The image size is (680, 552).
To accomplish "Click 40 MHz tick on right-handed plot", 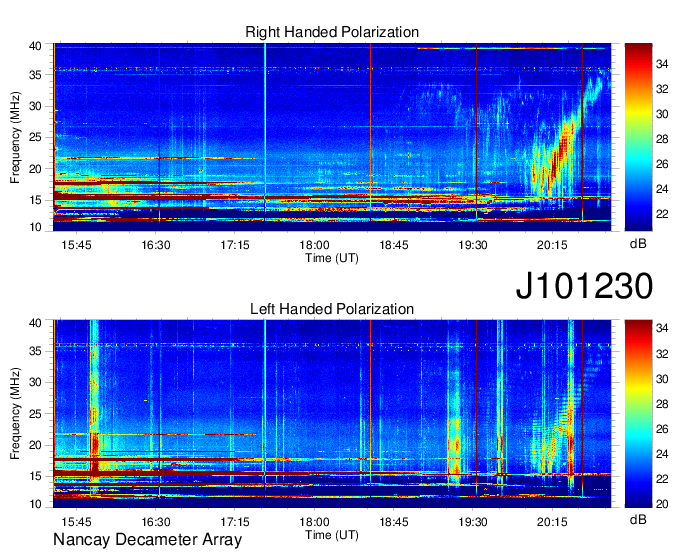I will click(36, 46).
